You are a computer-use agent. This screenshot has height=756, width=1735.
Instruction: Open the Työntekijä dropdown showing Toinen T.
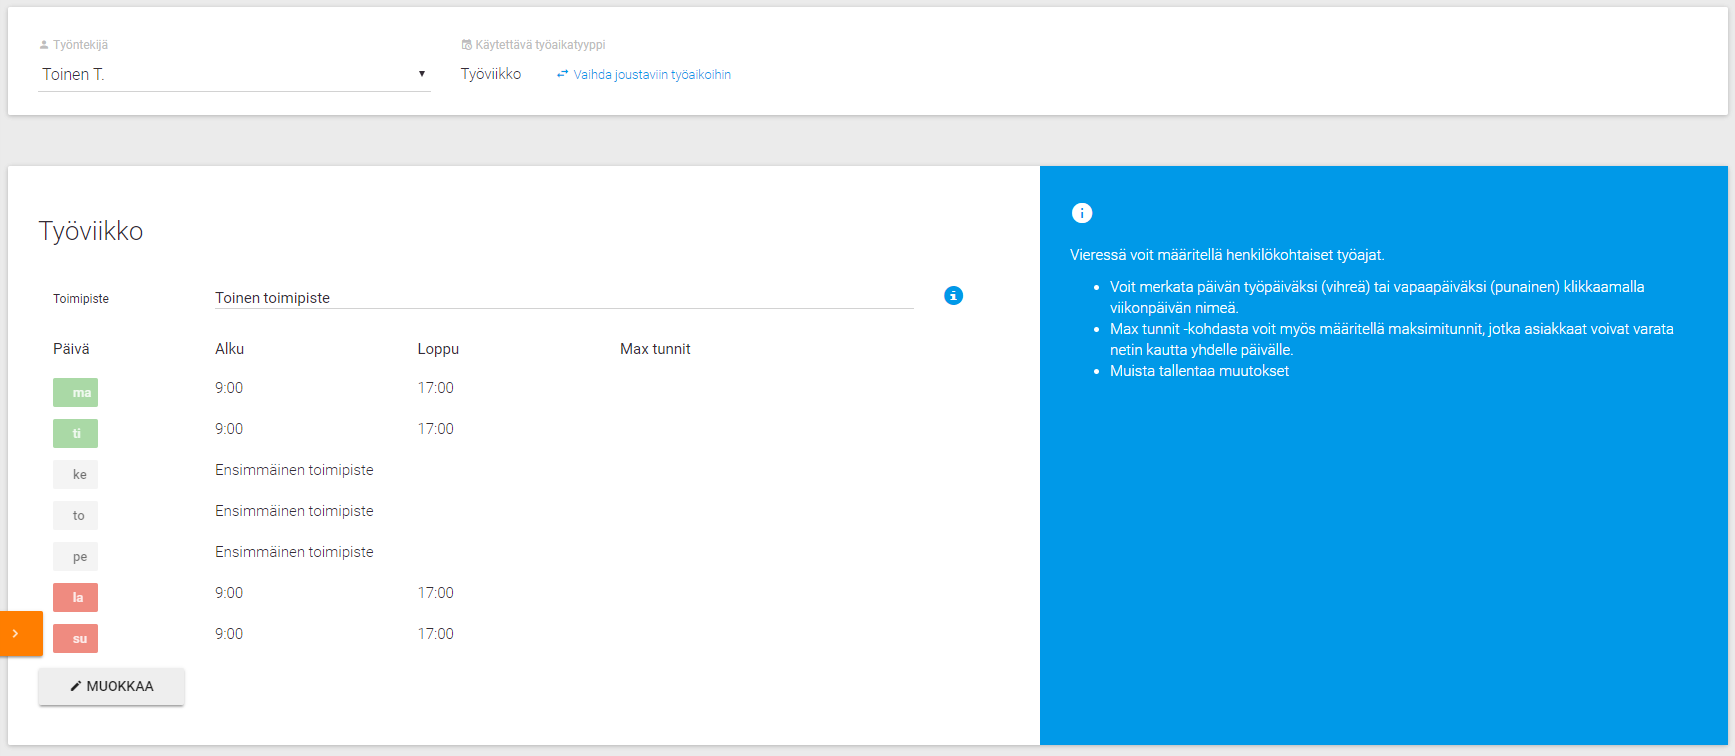(x=234, y=74)
